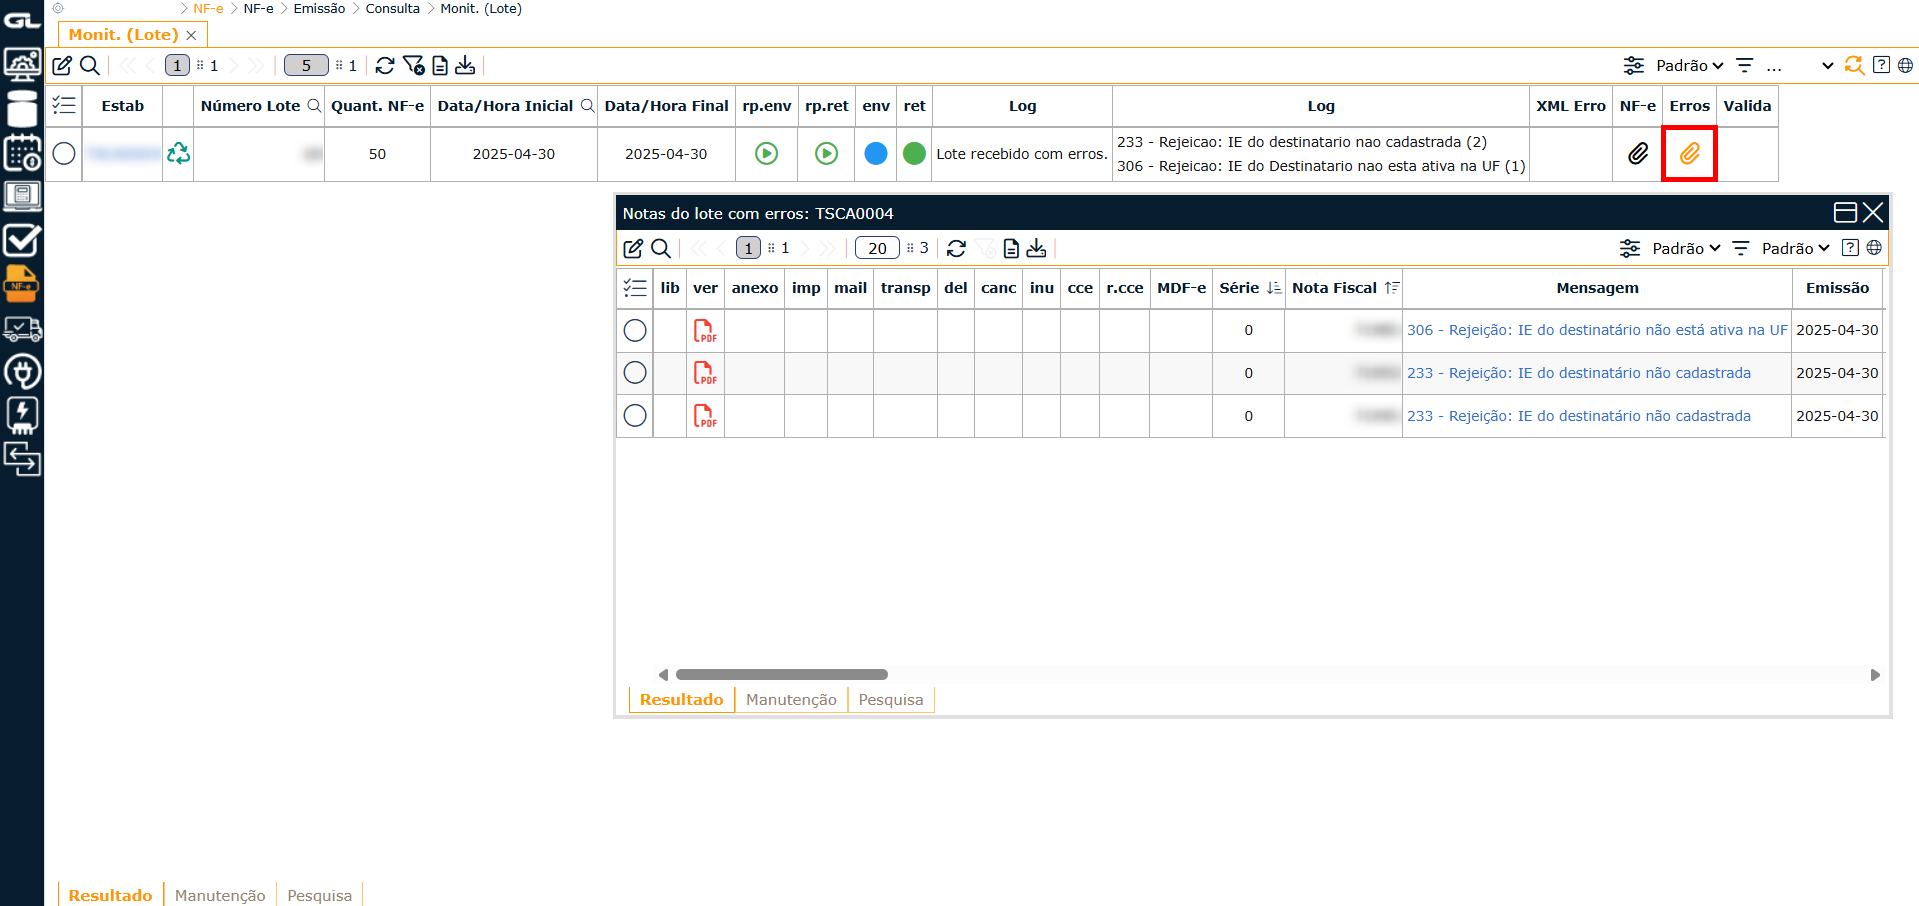Click the export/download icon in the dialog toolbar
This screenshot has width=1919, height=906.
(1036, 248)
